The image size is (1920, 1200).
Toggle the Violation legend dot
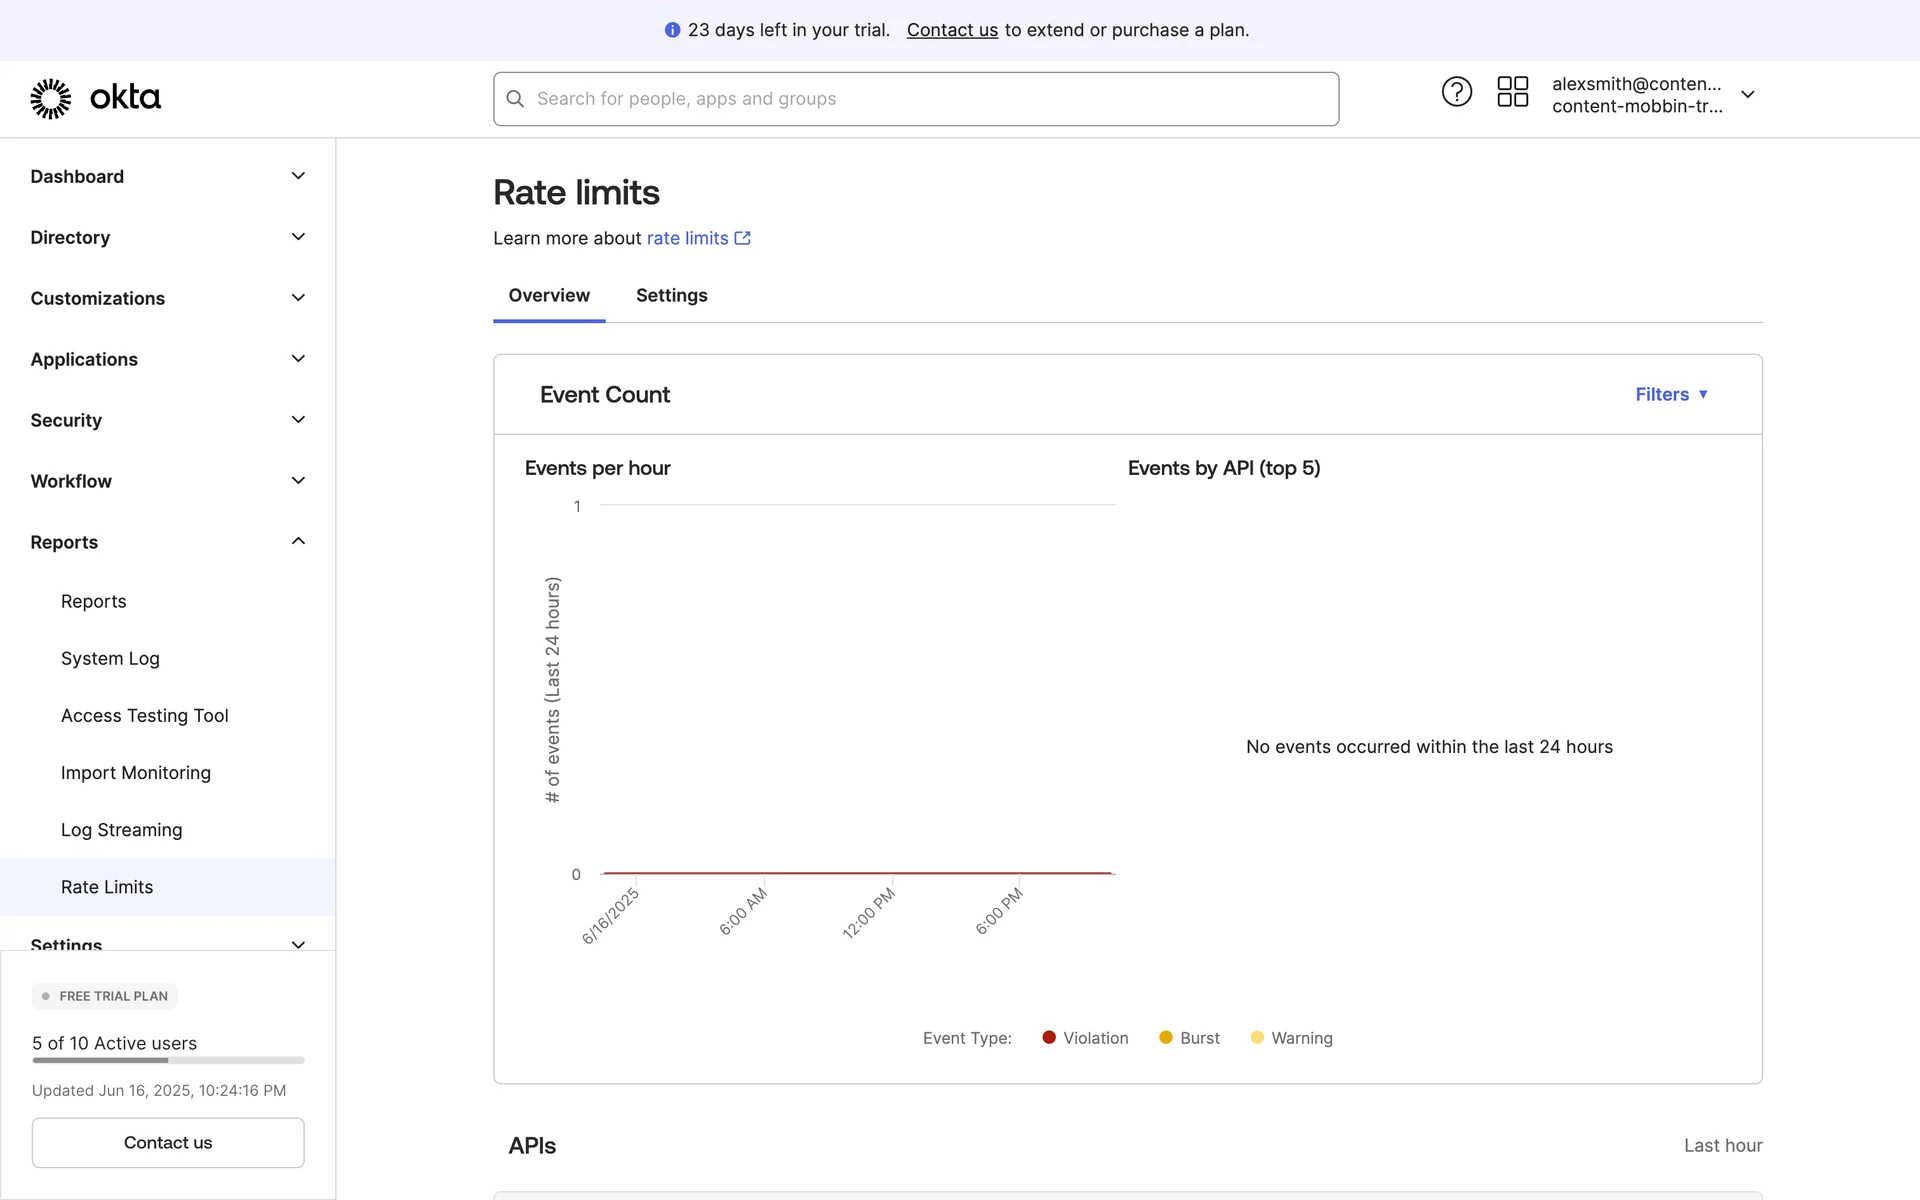point(1049,1038)
